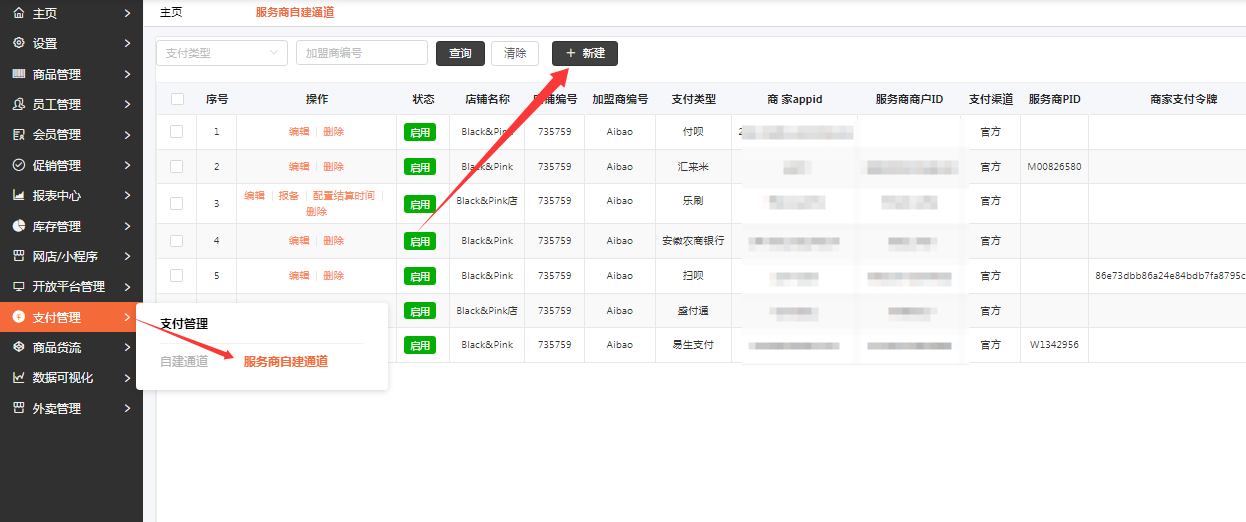Screen dimensions: 1246x522
Task: Click the product management barcode icon
Action: [x=18, y=74]
